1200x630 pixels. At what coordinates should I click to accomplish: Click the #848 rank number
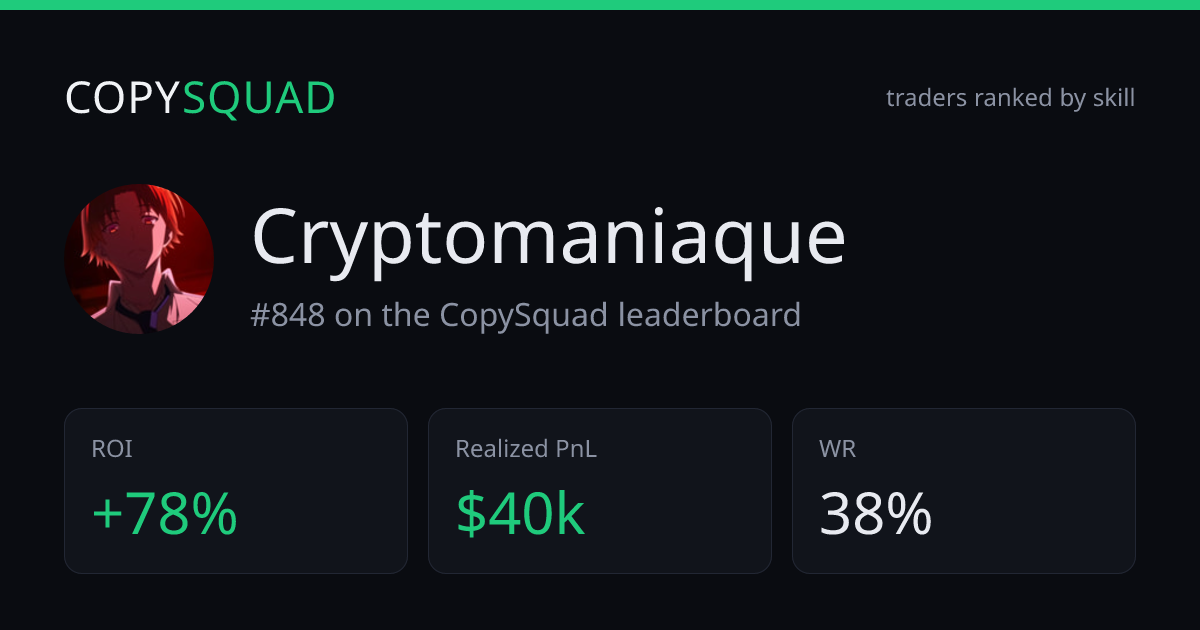coord(288,315)
